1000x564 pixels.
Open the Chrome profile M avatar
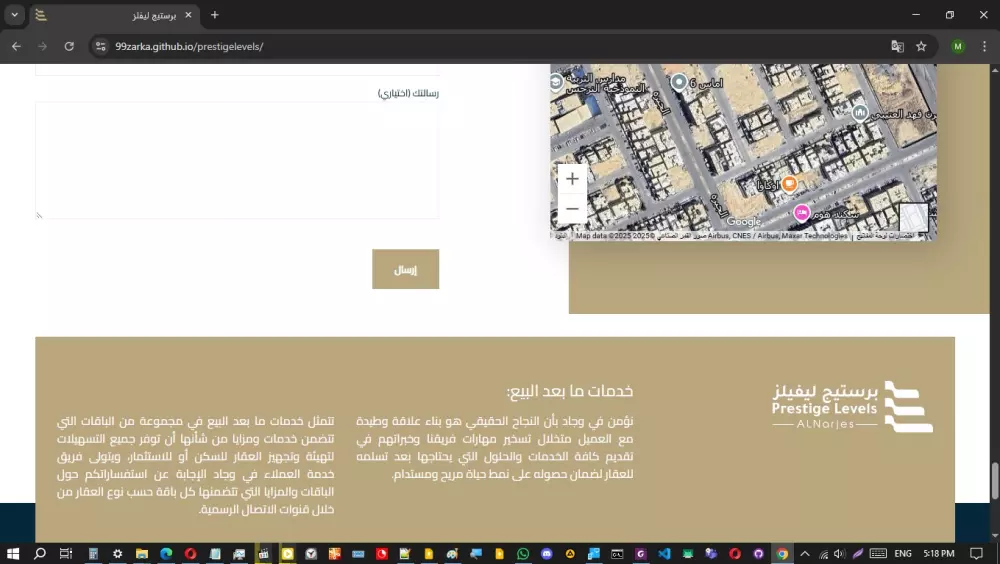pos(958,47)
